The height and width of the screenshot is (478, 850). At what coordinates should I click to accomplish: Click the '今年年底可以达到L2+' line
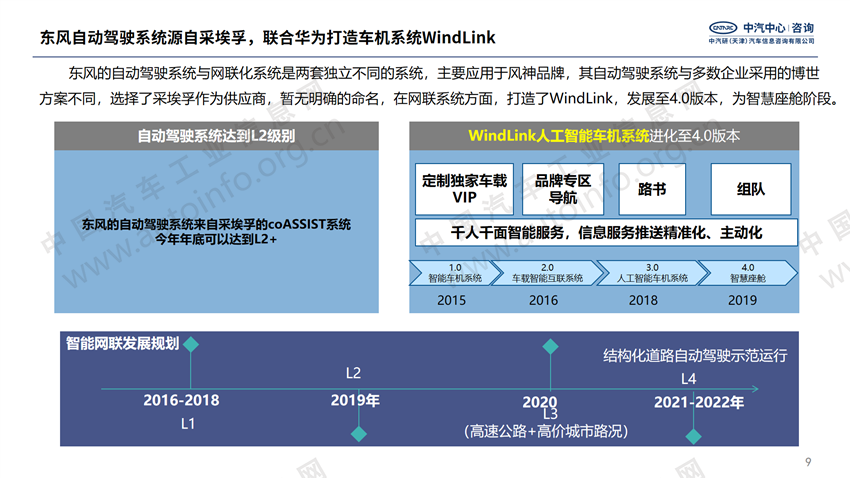(x=216, y=239)
